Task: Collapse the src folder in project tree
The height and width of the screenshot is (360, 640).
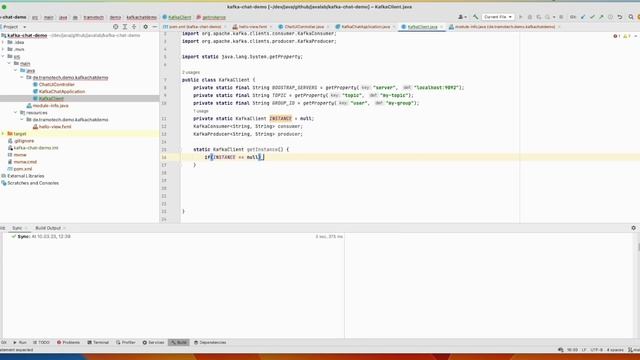Action: coord(3,56)
